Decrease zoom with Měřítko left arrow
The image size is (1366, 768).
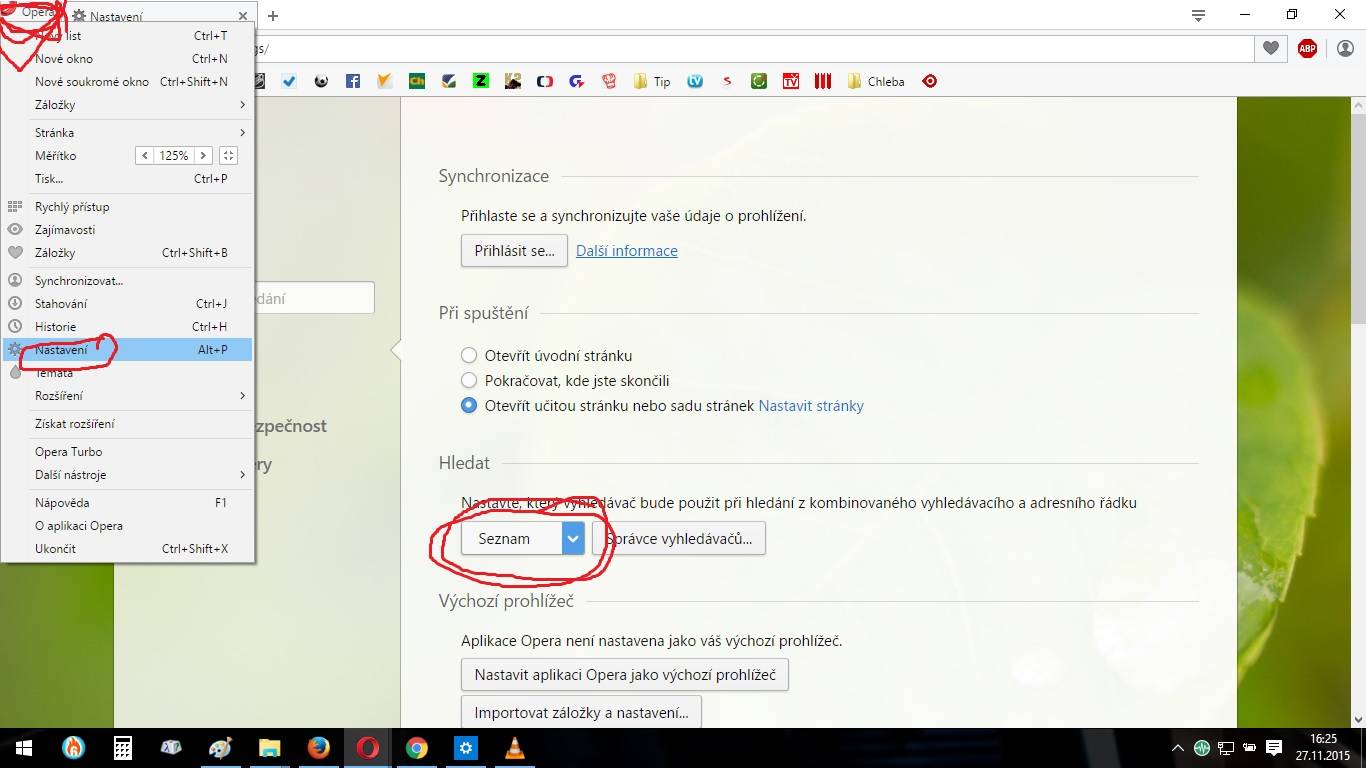coord(145,156)
